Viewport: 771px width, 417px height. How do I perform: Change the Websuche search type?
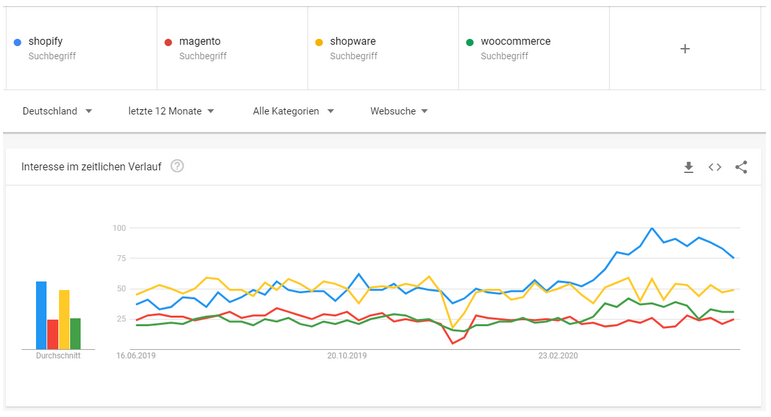coord(399,111)
